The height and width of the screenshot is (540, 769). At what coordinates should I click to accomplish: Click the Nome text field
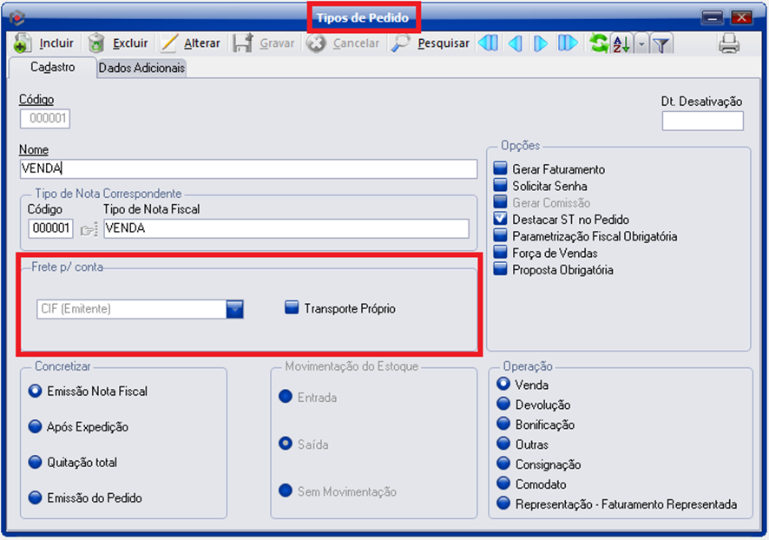coord(248,169)
